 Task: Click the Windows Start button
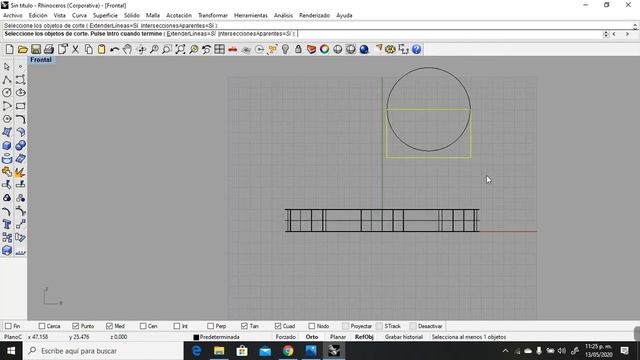click(11, 351)
